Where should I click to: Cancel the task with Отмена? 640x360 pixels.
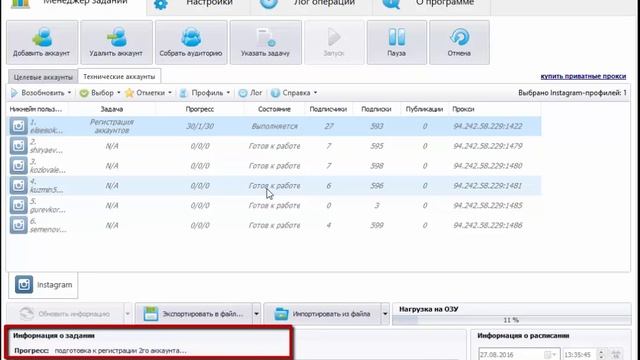[459, 42]
